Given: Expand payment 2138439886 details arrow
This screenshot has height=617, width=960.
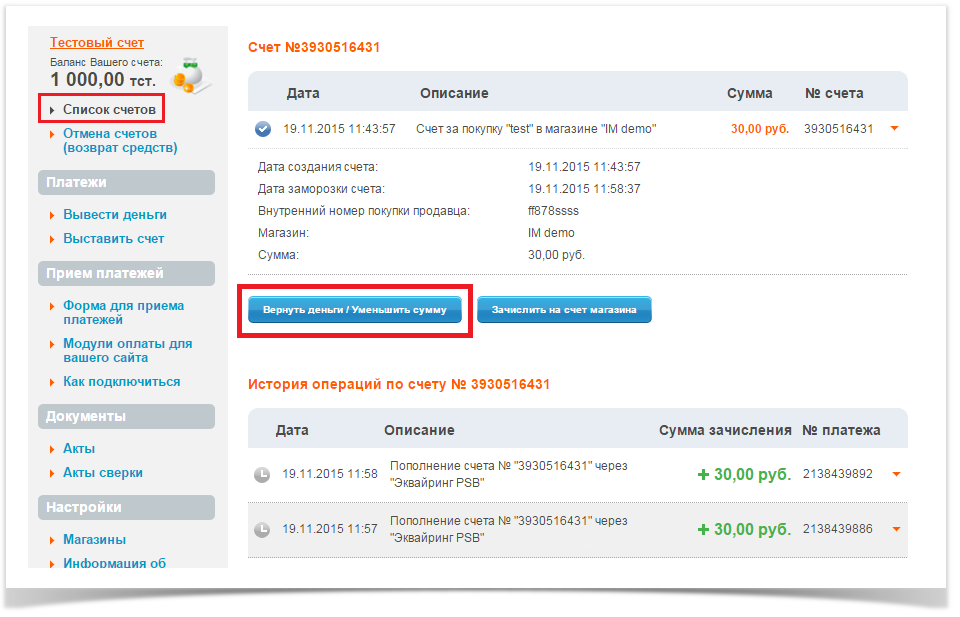Looking at the screenshot, I should click(x=896, y=529).
